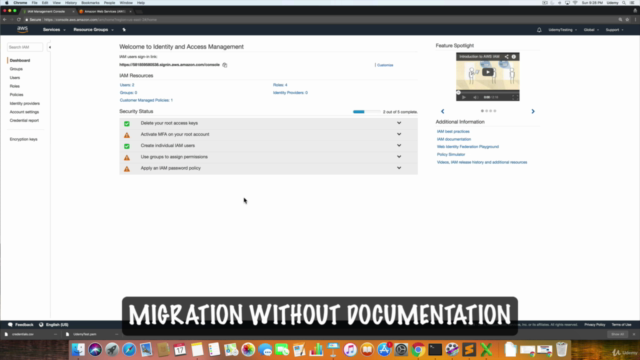The image size is (640, 360).
Task: Open Privacy Policy footer link
Action: click(x=595, y=325)
